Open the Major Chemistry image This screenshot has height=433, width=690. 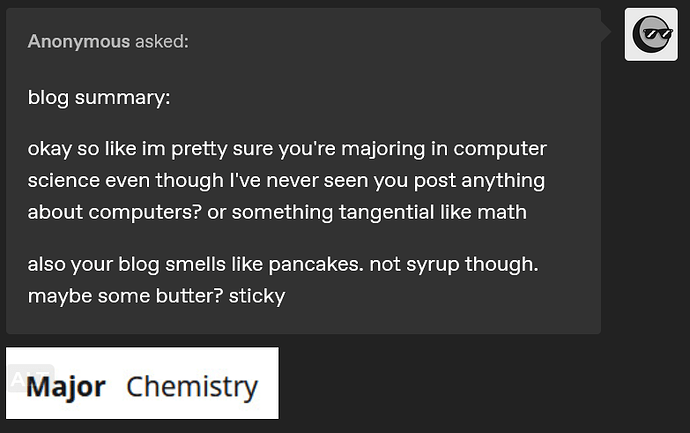point(142,383)
